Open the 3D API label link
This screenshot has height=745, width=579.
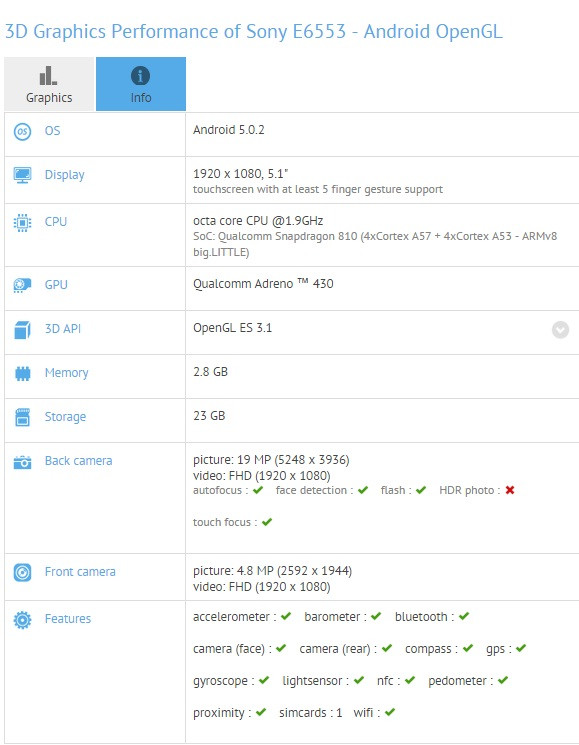tap(63, 329)
